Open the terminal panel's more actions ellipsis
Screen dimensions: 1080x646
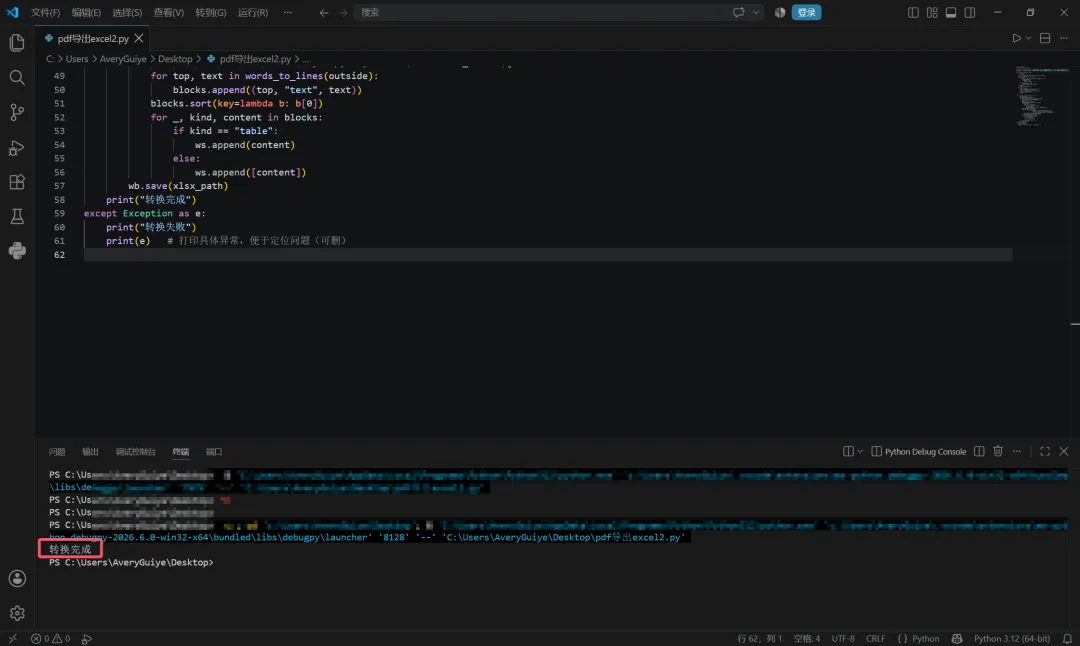point(1017,452)
